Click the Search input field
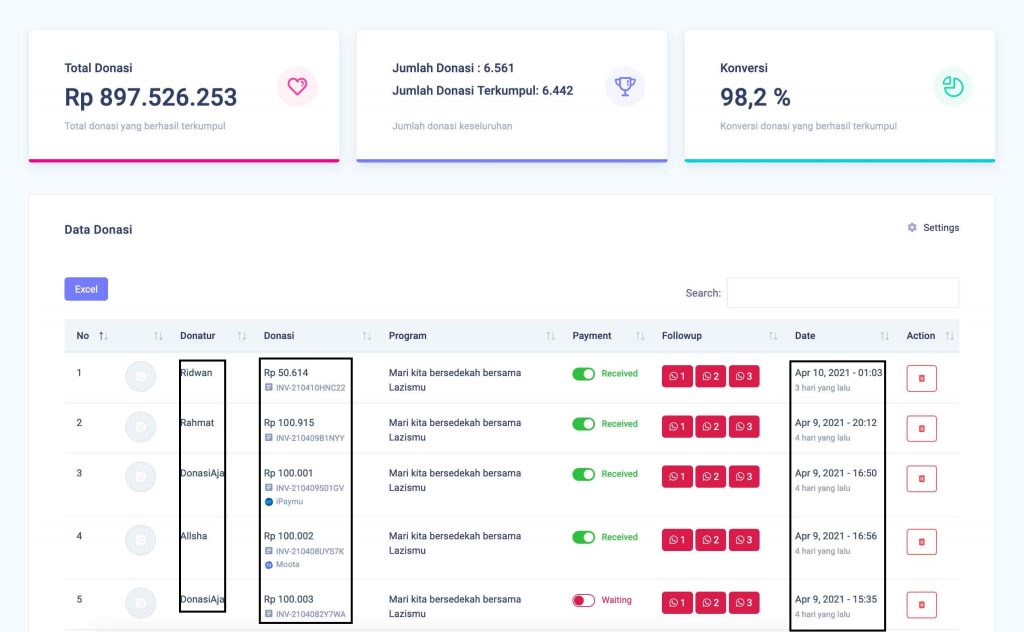 point(842,293)
